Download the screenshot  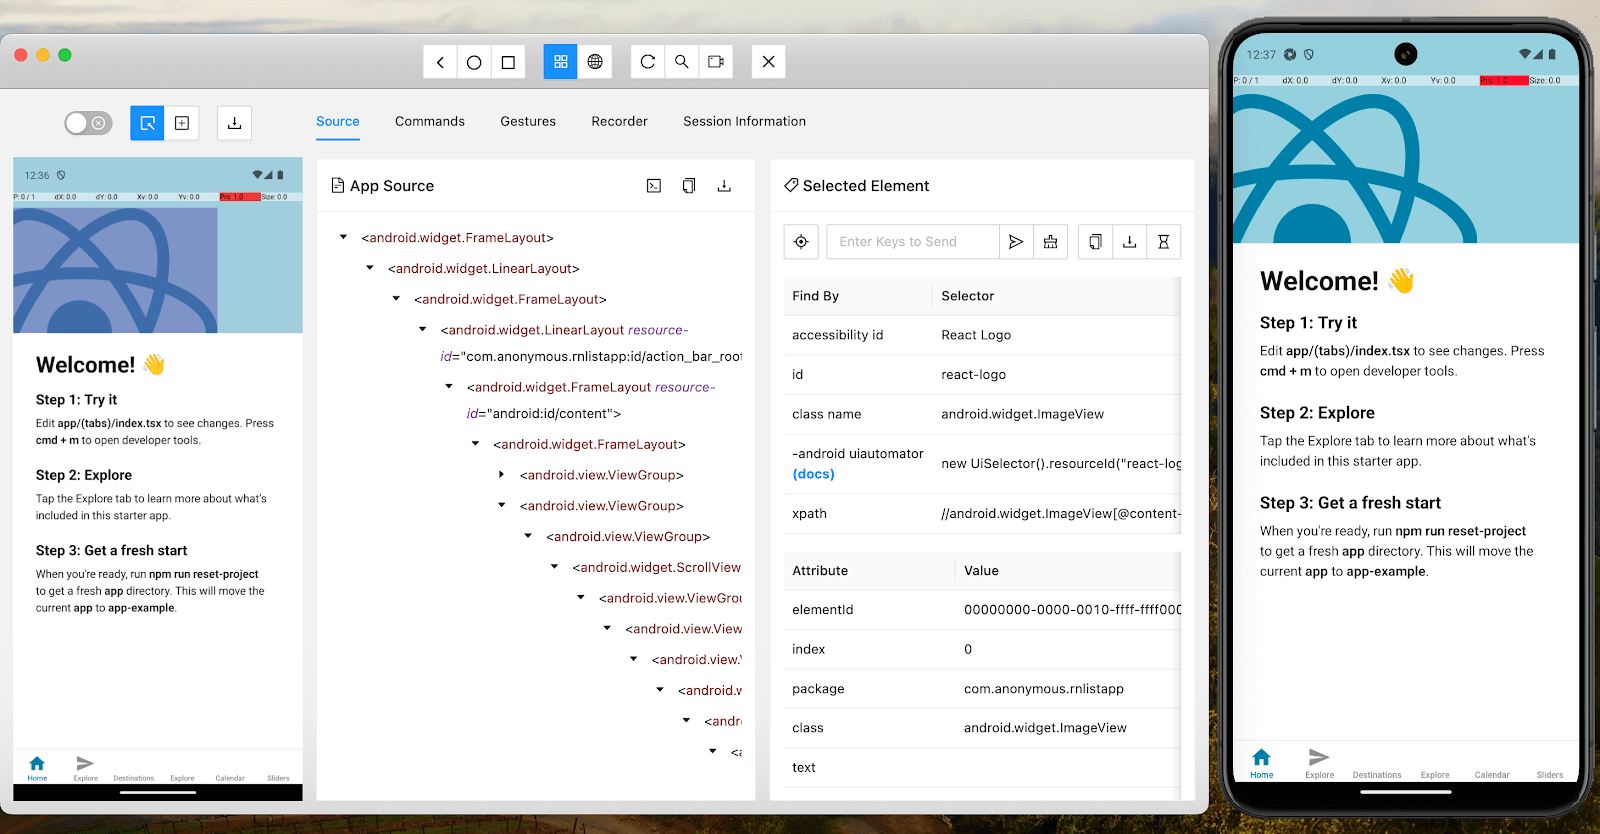234,123
